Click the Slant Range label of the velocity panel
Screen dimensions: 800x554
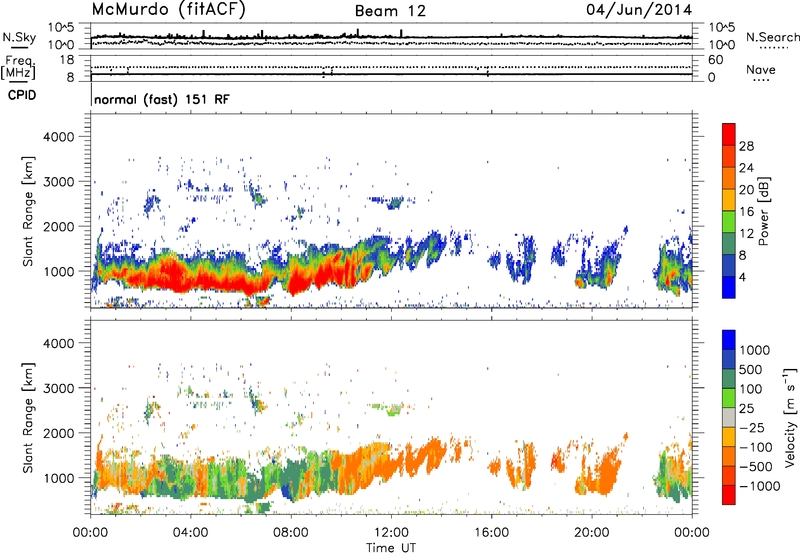(28, 418)
